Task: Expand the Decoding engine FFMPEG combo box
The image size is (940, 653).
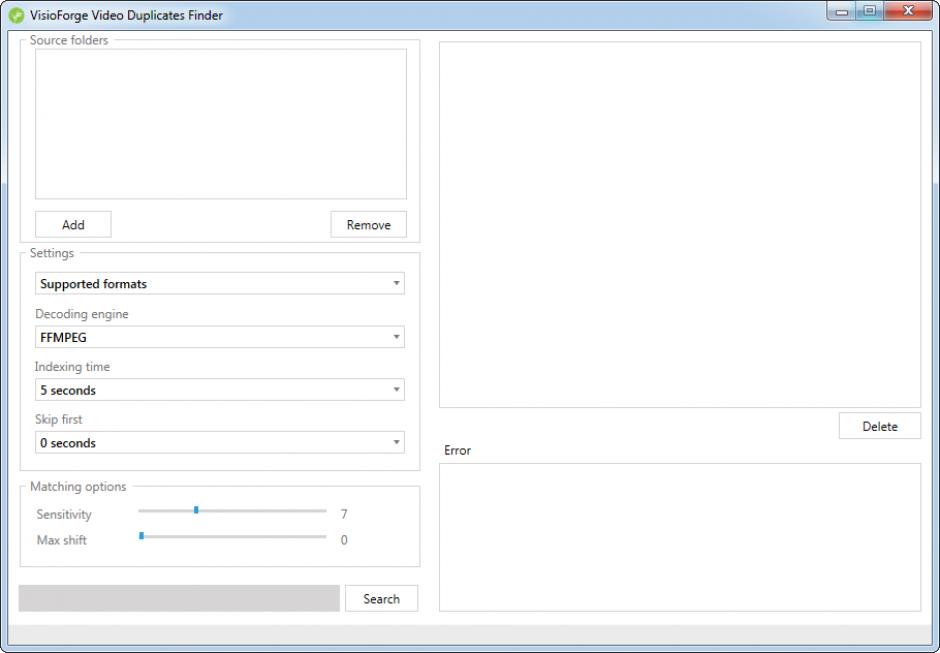Action: coord(220,337)
